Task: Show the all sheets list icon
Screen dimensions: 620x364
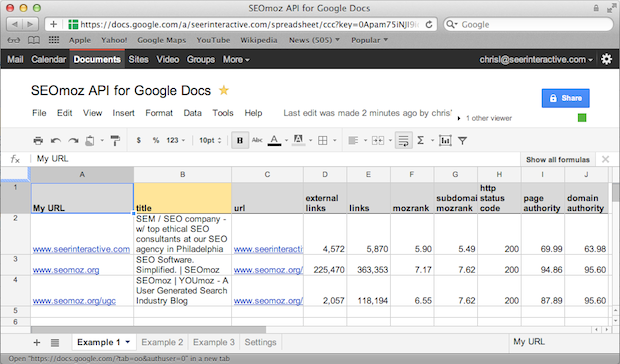Action: pyautogui.click(x=55, y=343)
